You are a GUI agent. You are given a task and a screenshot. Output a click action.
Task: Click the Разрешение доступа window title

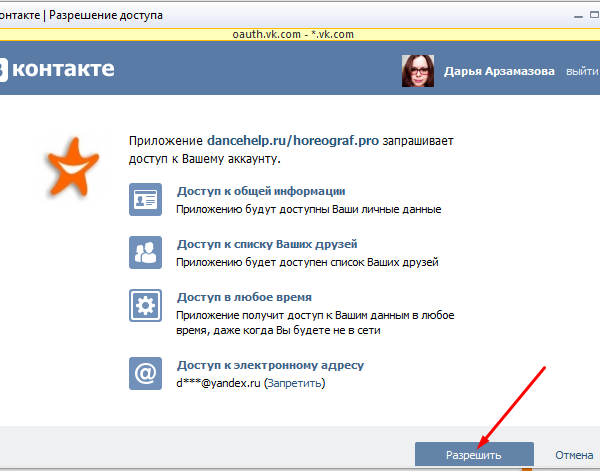point(106,15)
